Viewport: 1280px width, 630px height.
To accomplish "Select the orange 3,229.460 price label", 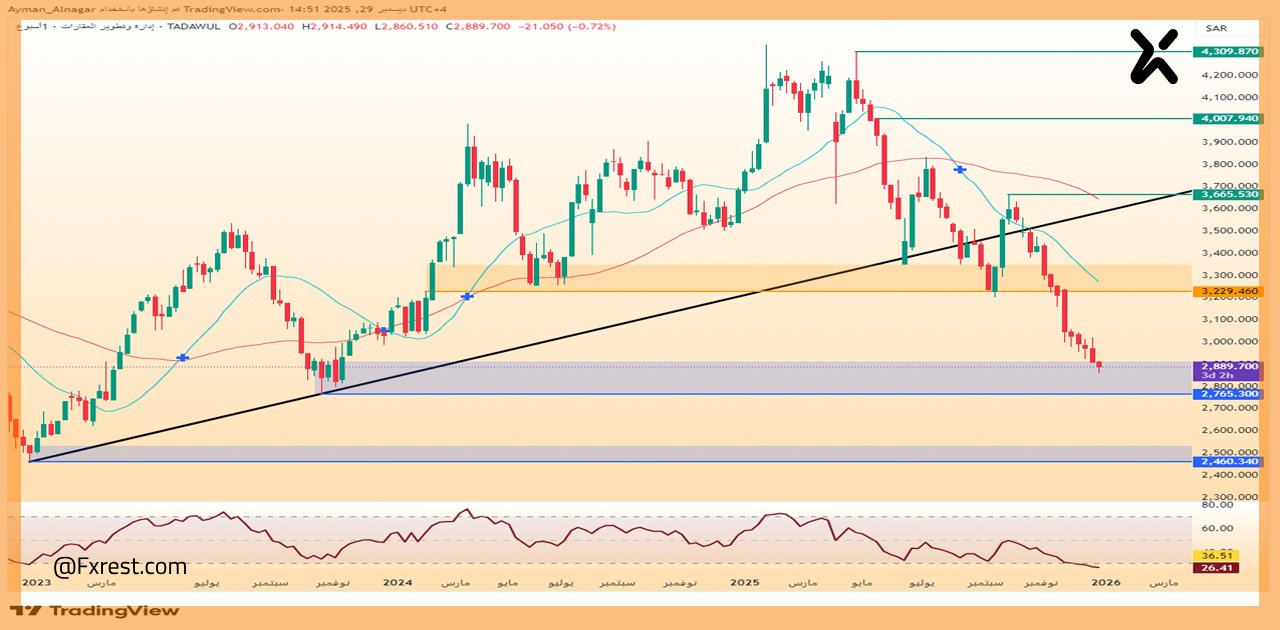I will (1229, 291).
